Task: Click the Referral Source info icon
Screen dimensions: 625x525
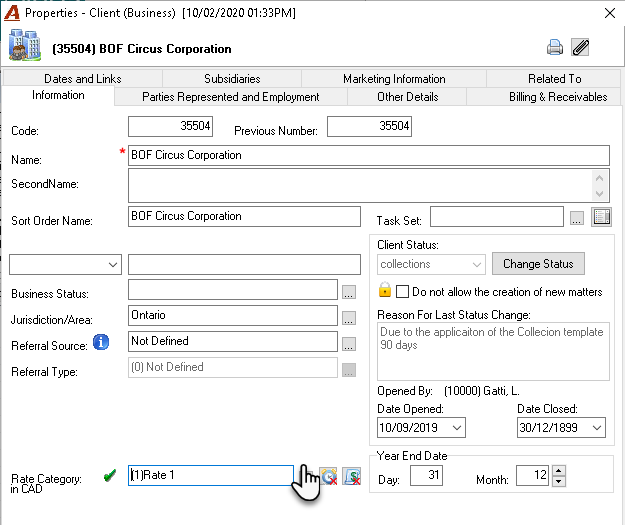Action: [101, 342]
